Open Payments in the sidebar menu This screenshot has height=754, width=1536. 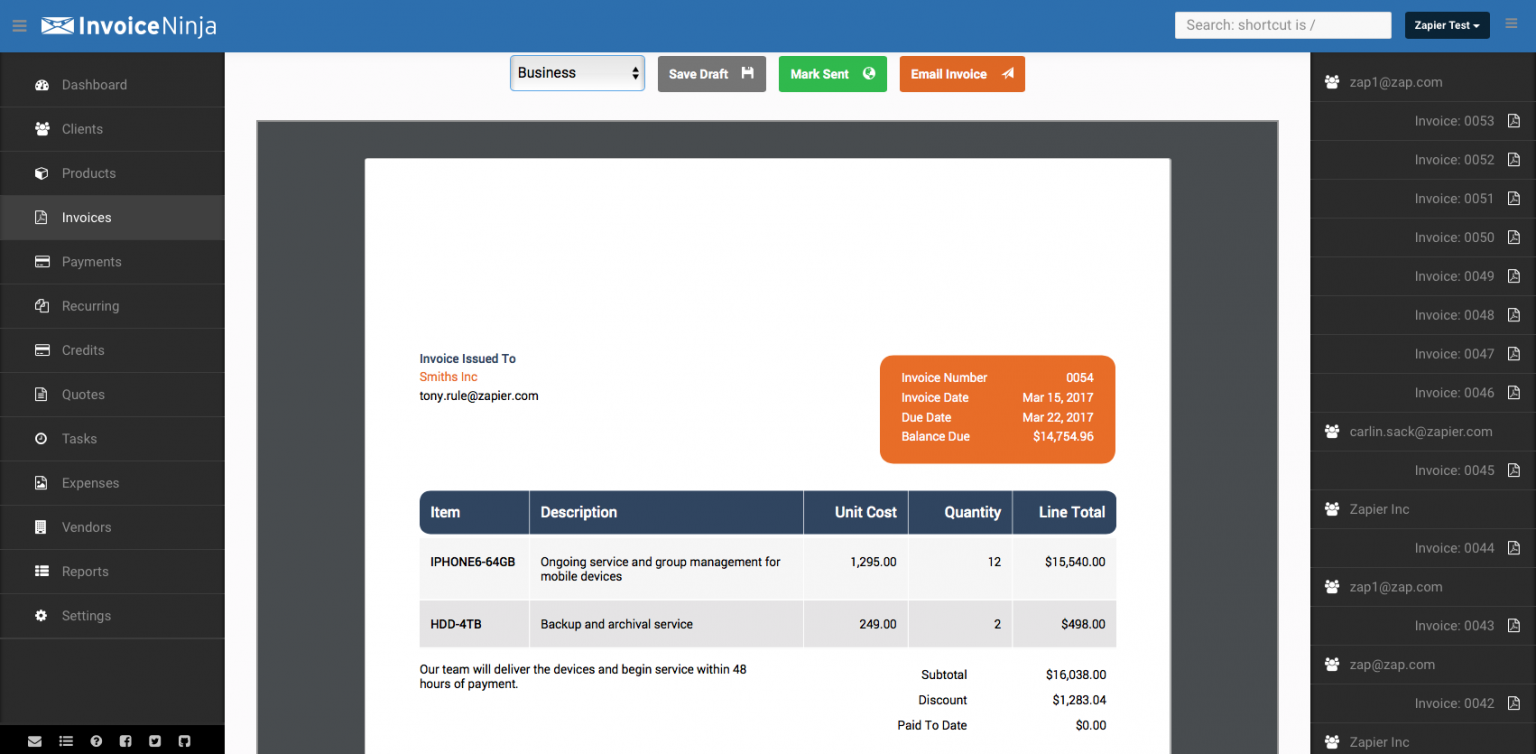[x=91, y=262]
